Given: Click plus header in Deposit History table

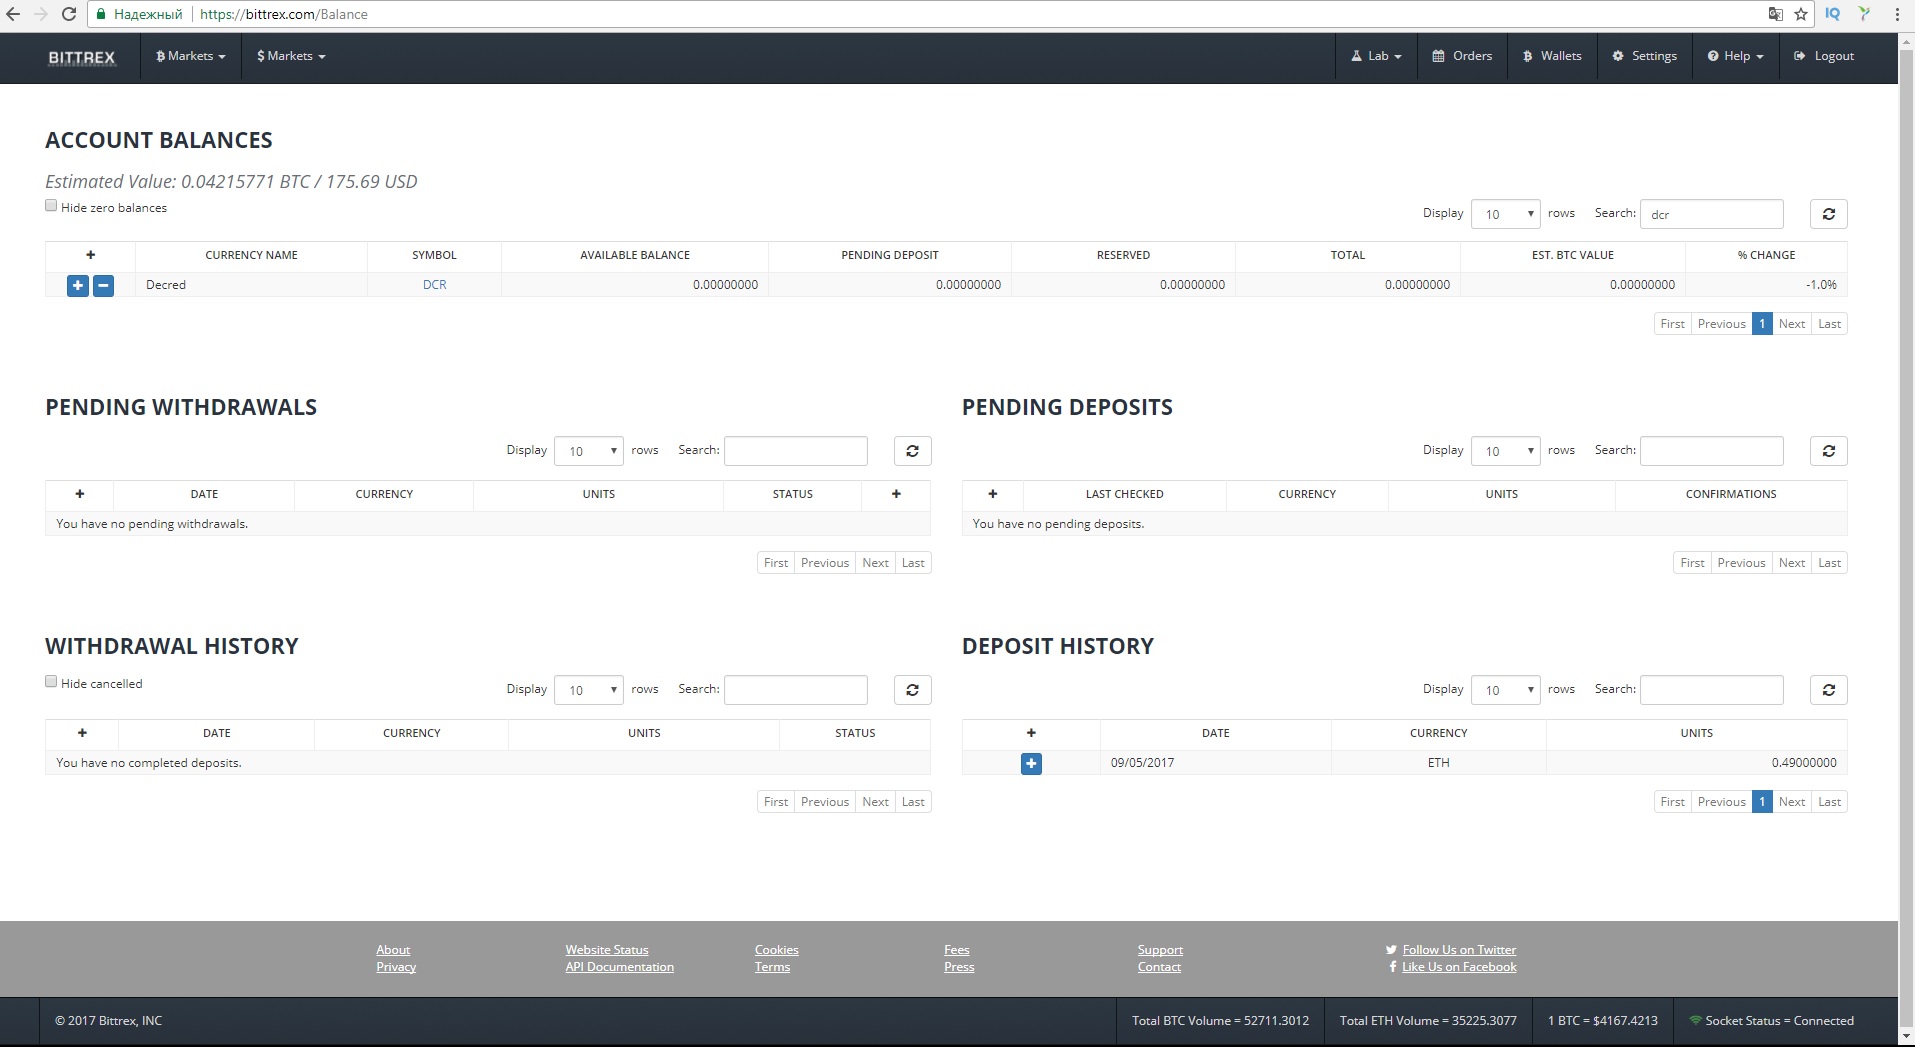Looking at the screenshot, I should 1031,733.
